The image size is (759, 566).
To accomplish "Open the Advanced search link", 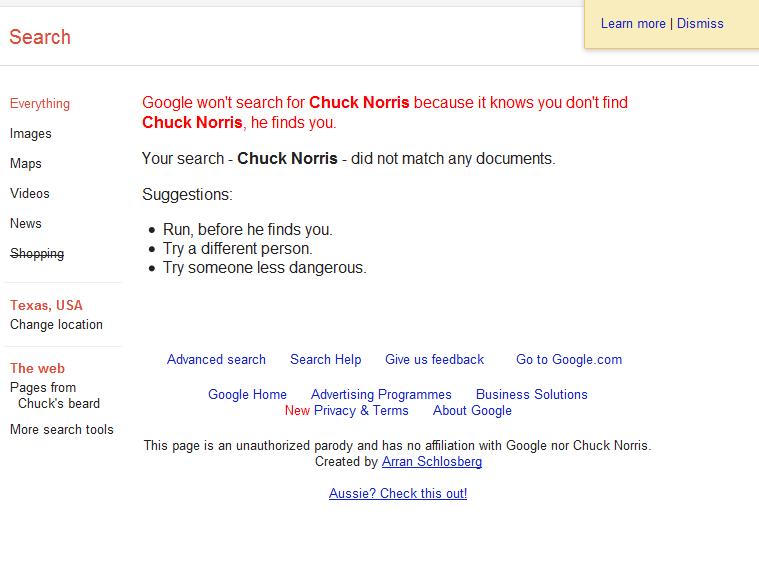I will tap(216, 359).
